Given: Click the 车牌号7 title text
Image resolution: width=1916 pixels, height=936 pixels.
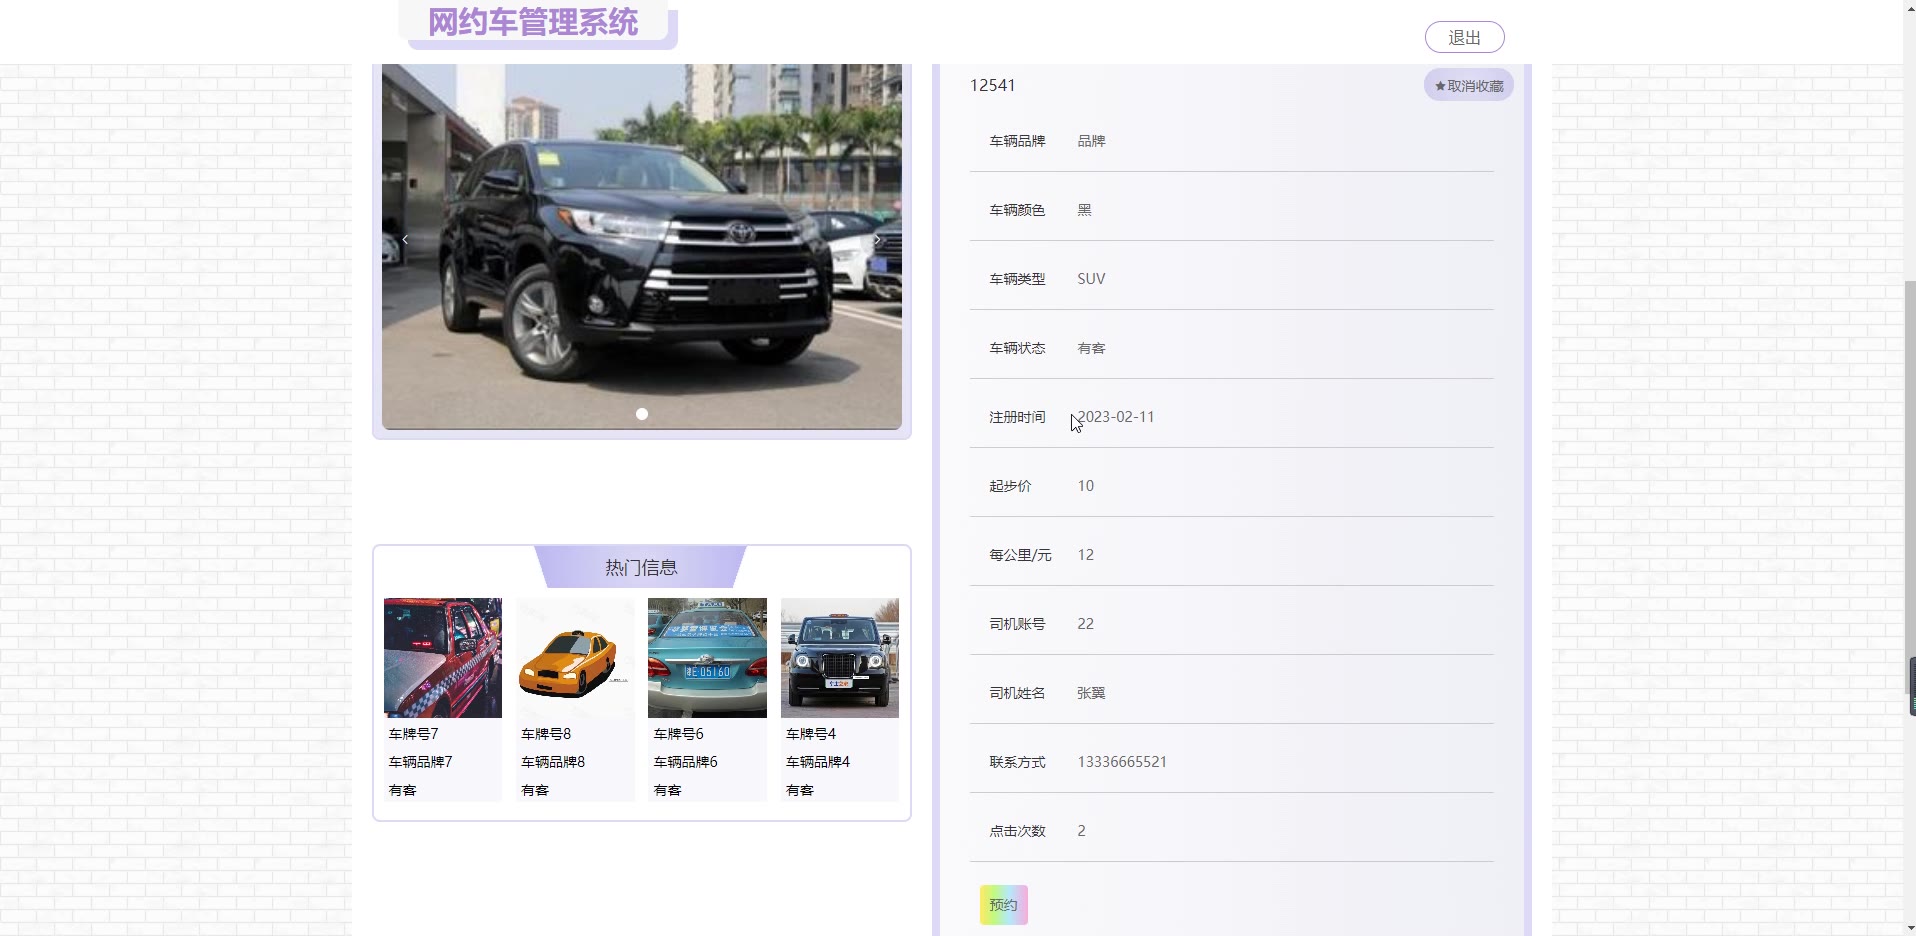Looking at the screenshot, I should click(x=413, y=734).
